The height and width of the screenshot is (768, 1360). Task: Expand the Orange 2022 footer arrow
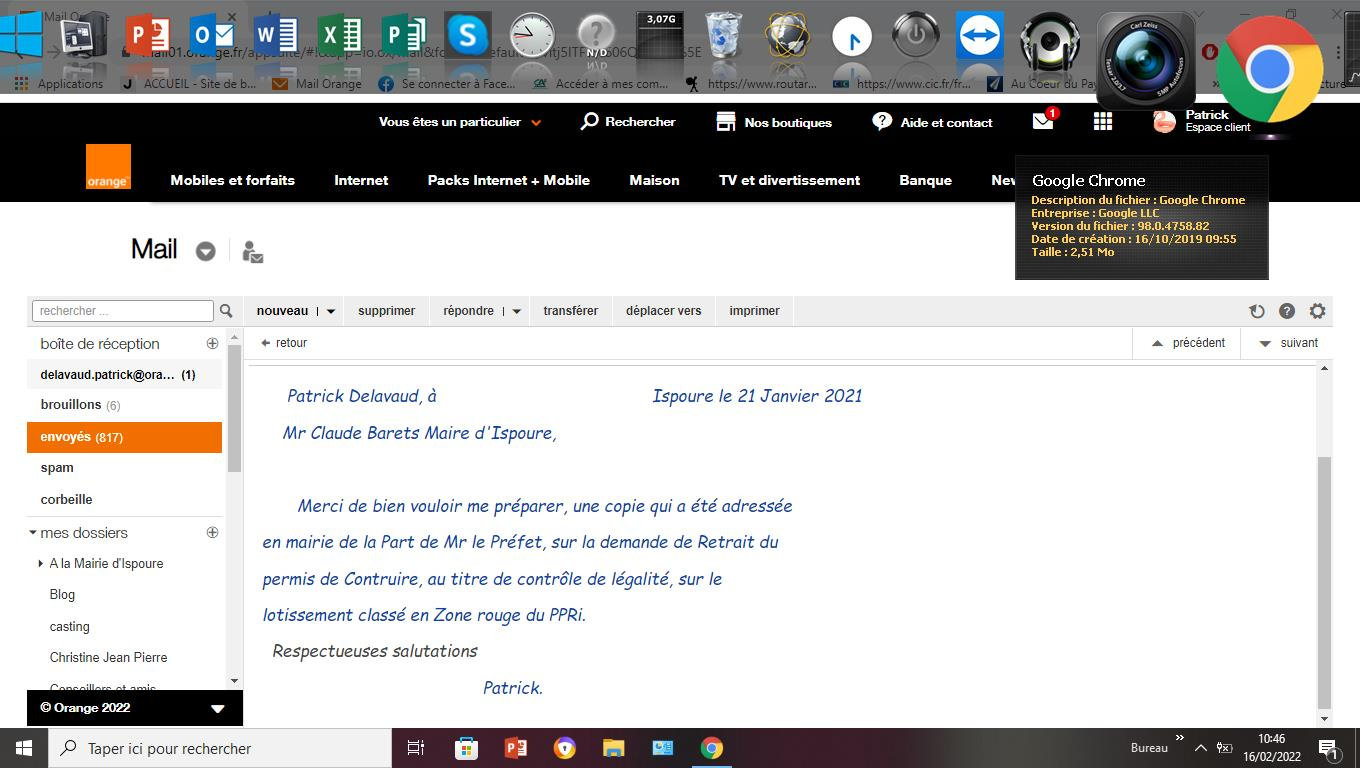217,708
